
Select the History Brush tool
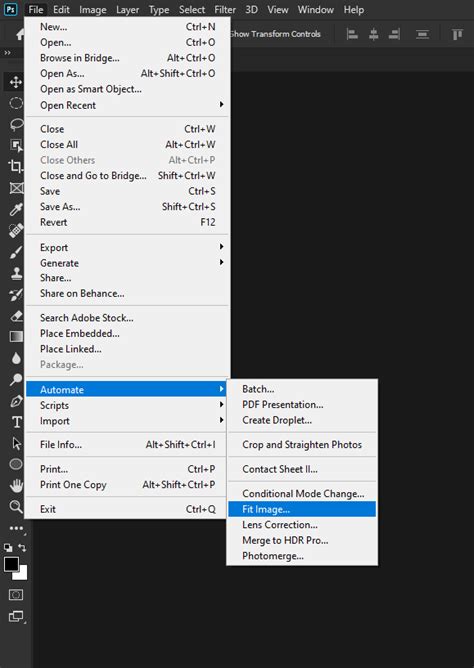[16, 294]
